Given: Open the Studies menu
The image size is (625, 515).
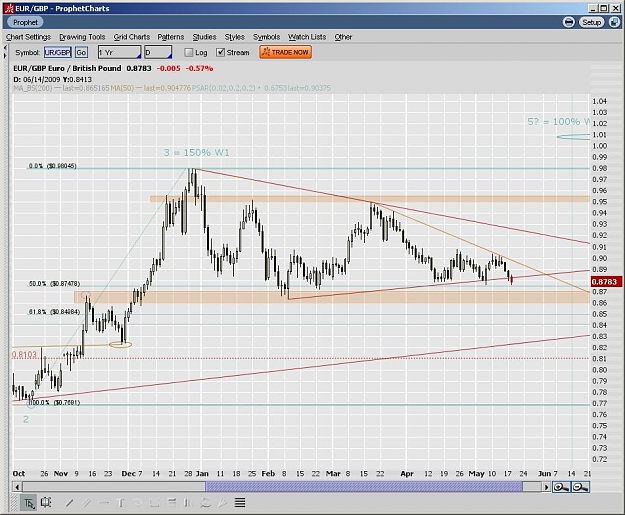Looking at the screenshot, I should [x=204, y=37].
